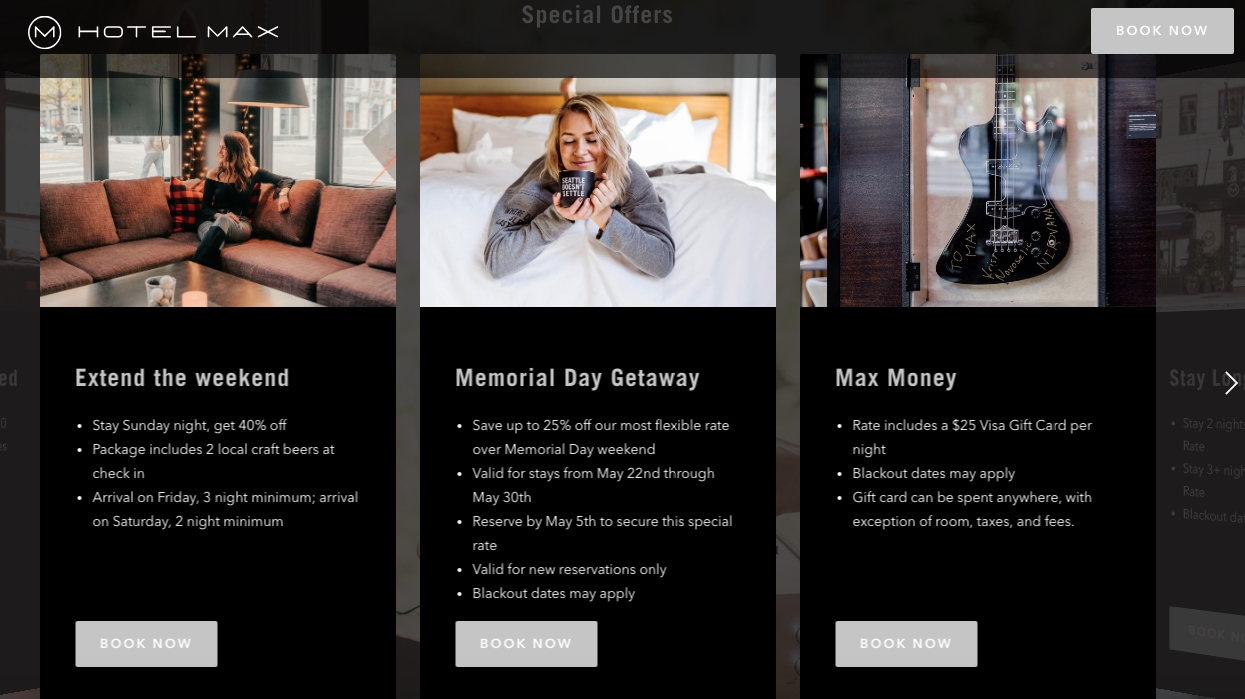The image size is (1245, 699).
Task: Click the faded Book Now button on the right card
Action: click(1207, 631)
